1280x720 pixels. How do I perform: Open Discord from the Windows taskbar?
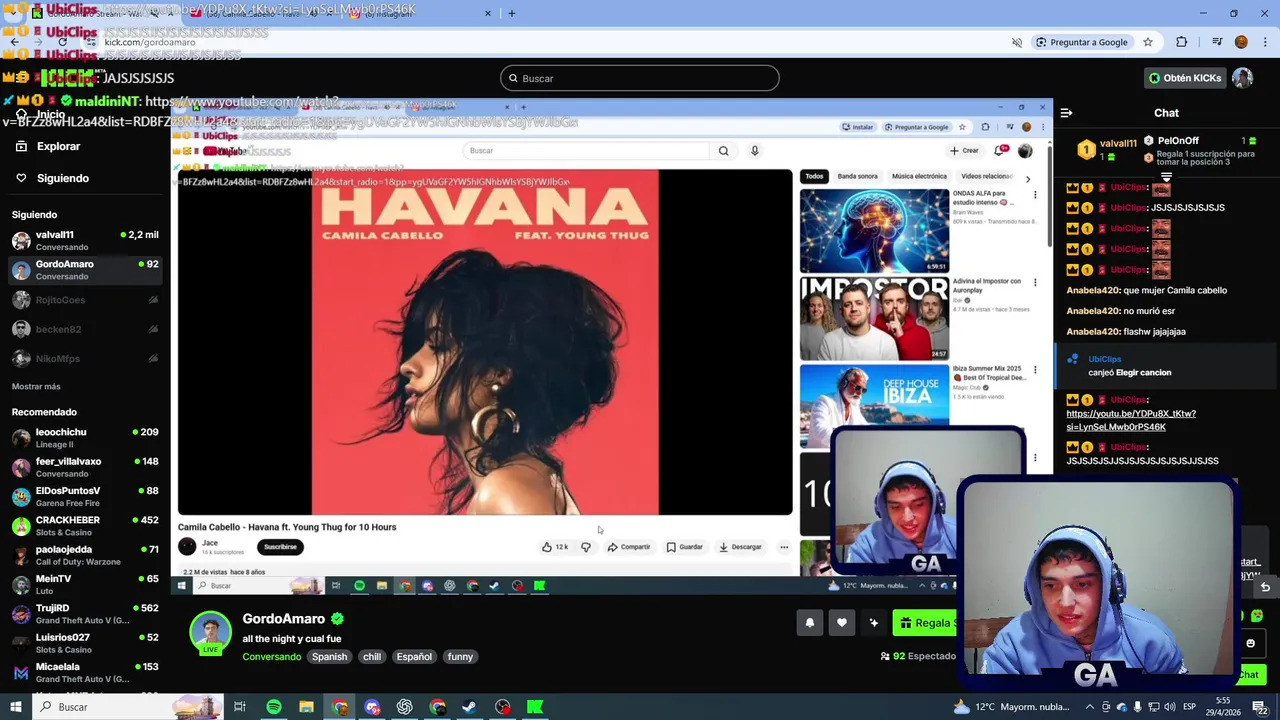tap(372, 707)
